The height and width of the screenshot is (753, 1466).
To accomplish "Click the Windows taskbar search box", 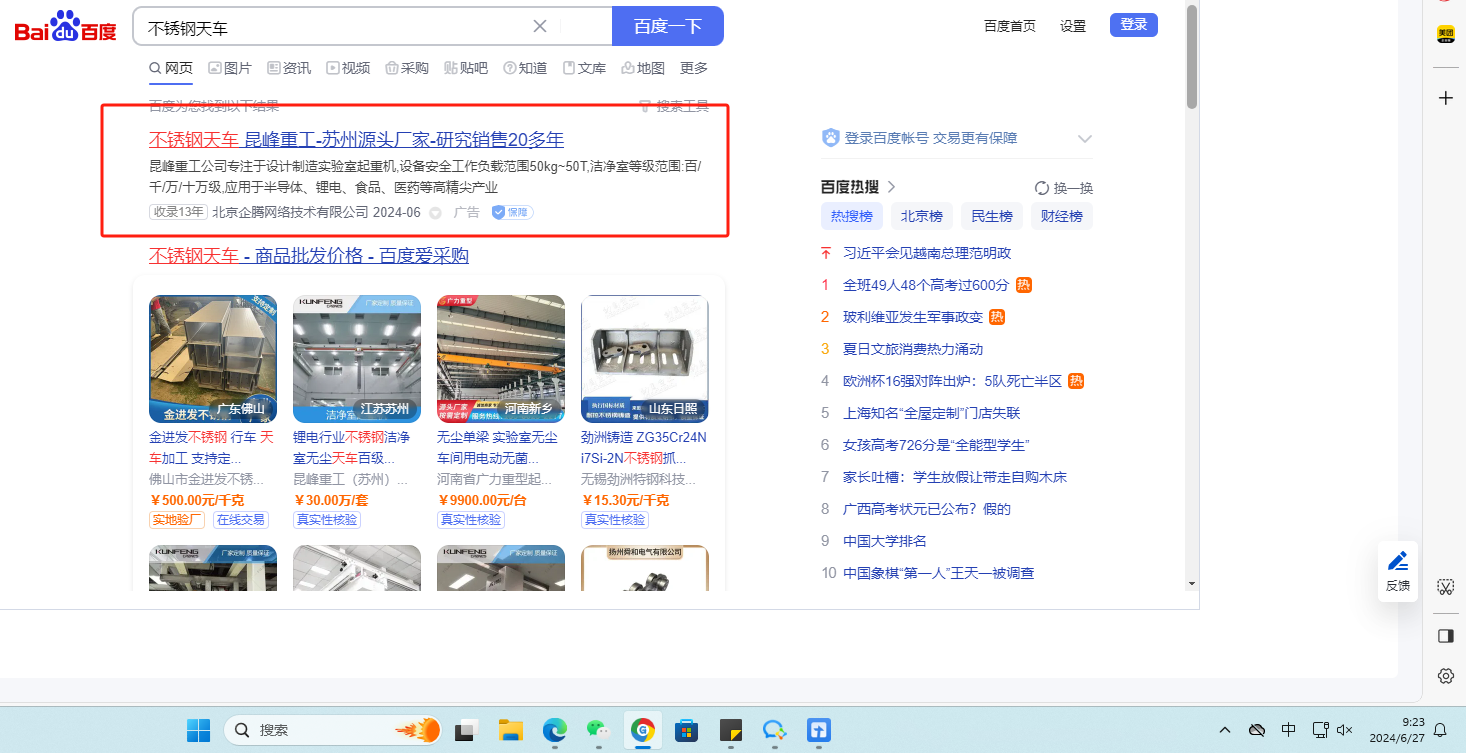I will (332, 730).
